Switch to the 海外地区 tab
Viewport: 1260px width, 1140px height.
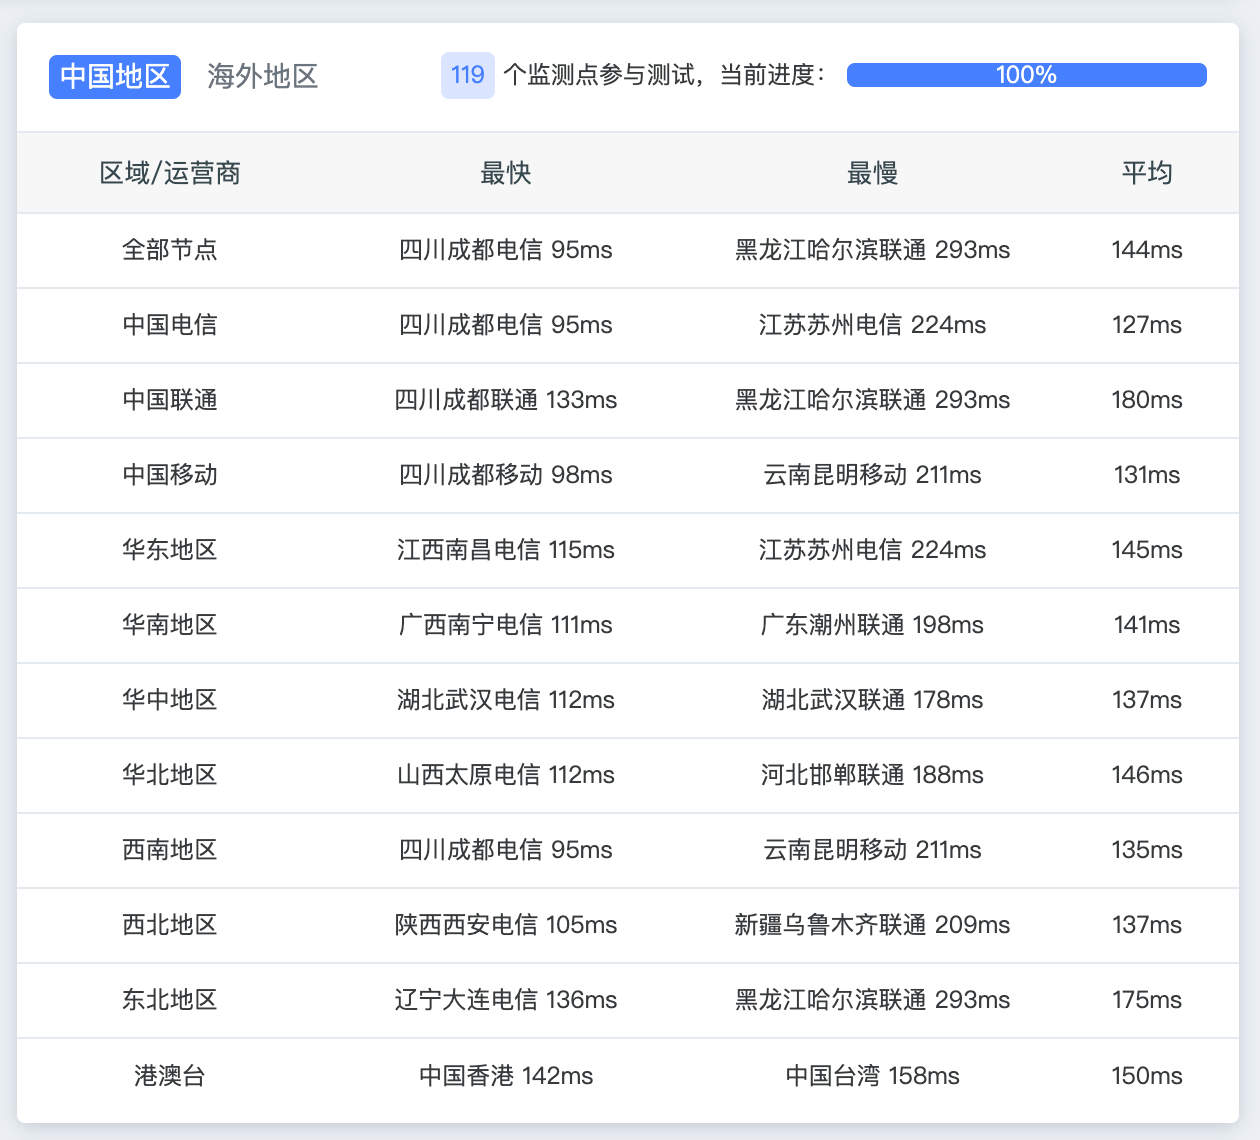tap(263, 76)
